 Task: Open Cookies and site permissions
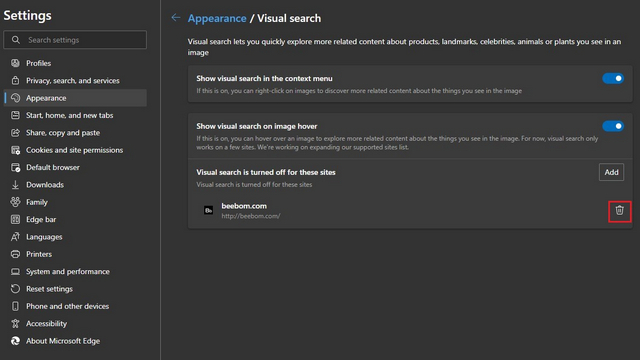(75, 150)
